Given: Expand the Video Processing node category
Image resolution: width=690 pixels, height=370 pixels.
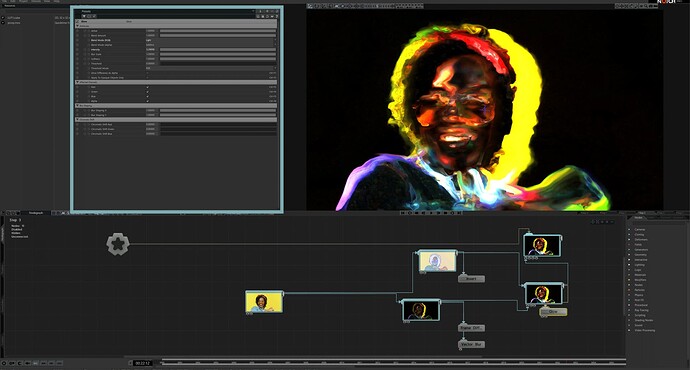Looking at the screenshot, I should click(x=645, y=330).
